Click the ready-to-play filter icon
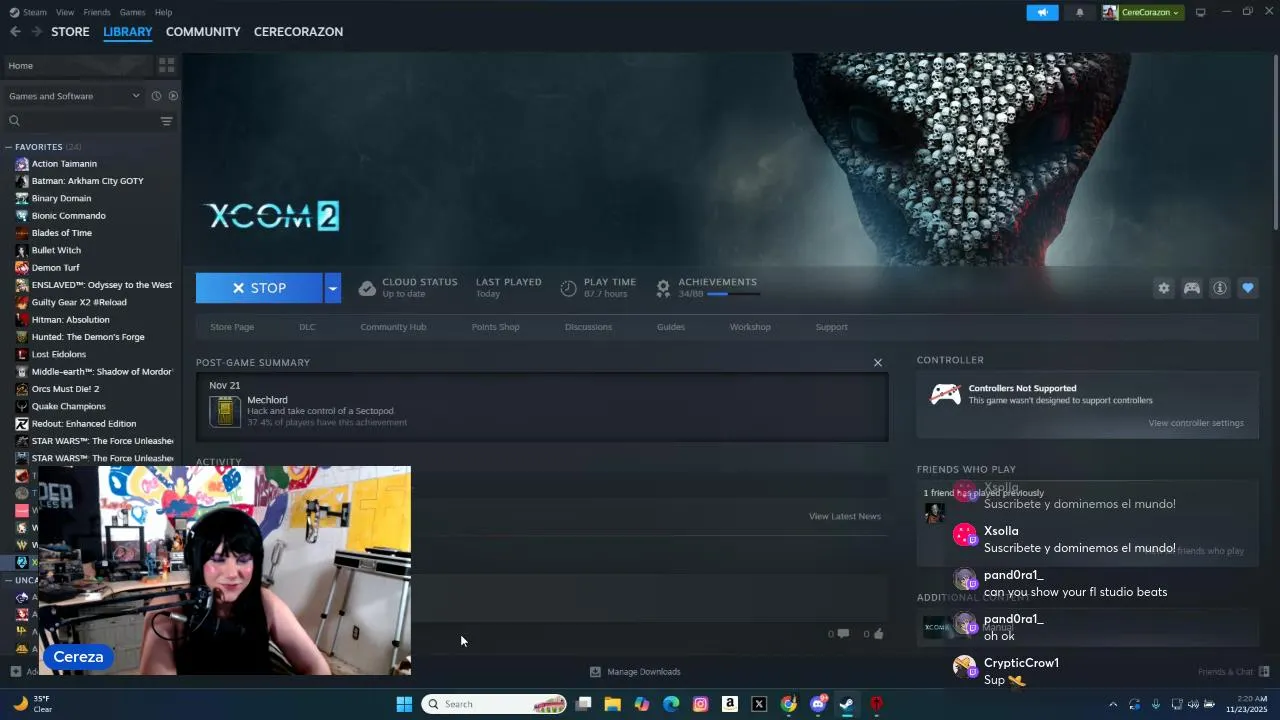1280x720 pixels. [x=173, y=96]
